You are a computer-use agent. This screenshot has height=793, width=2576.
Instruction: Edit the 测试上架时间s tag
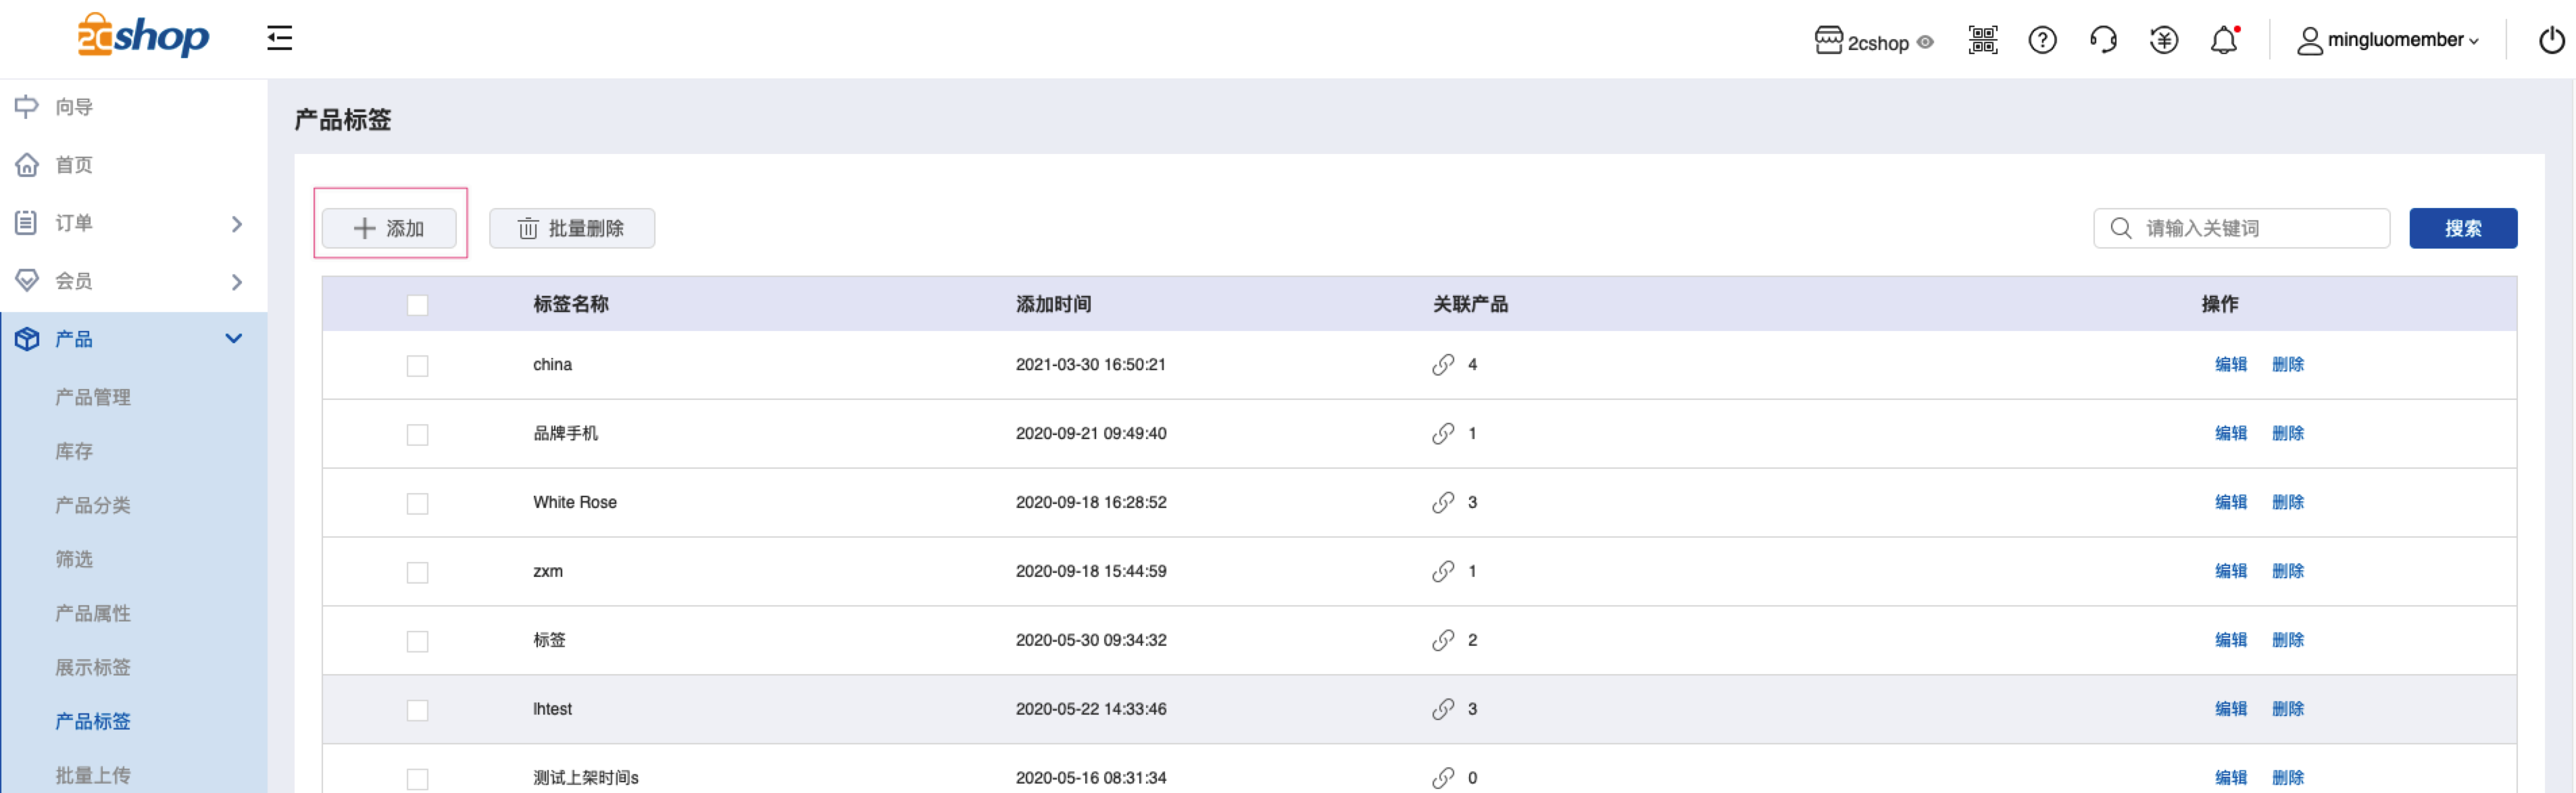2230,779
